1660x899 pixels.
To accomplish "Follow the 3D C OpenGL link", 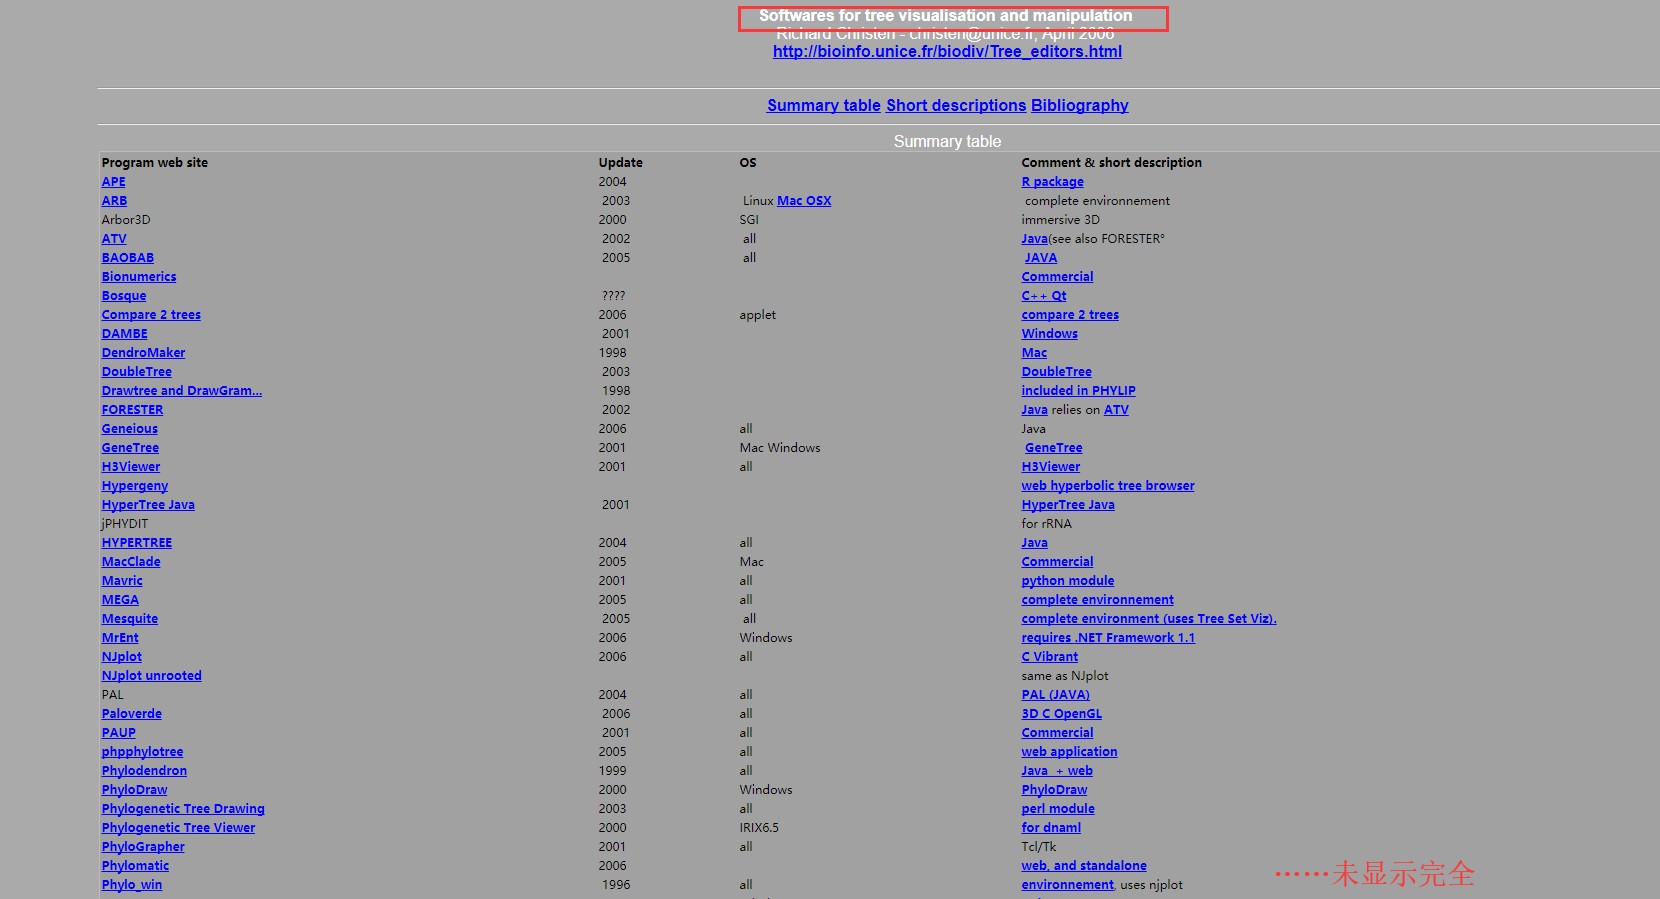I will pos(1062,714).
